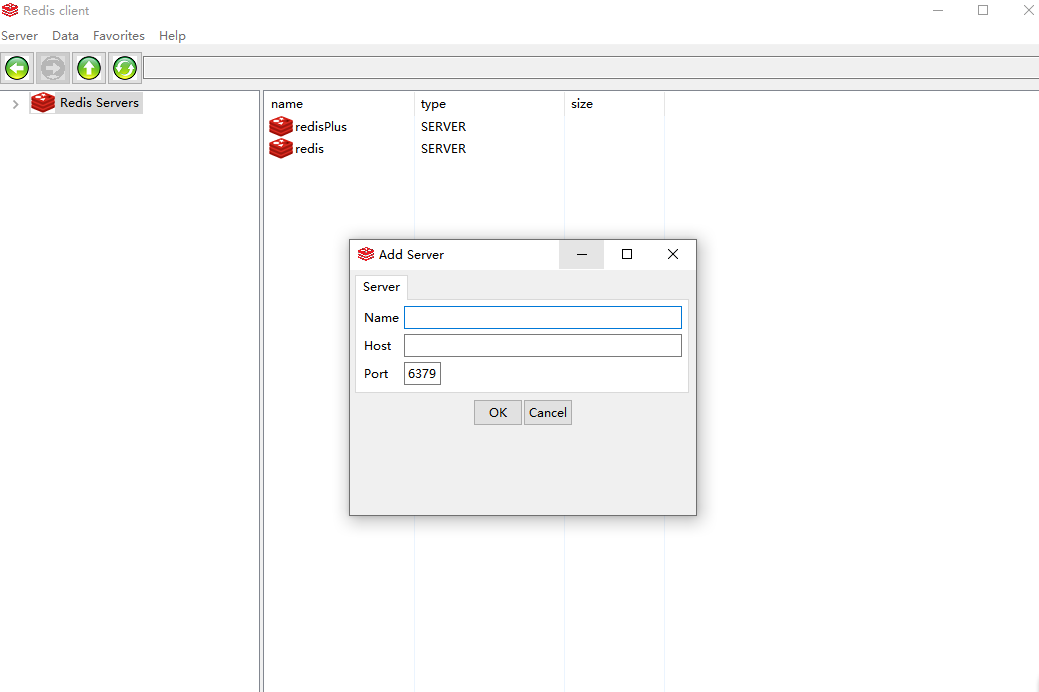Open the Data menu
Screen dimensions: 1039x692
tap(66, 36)
